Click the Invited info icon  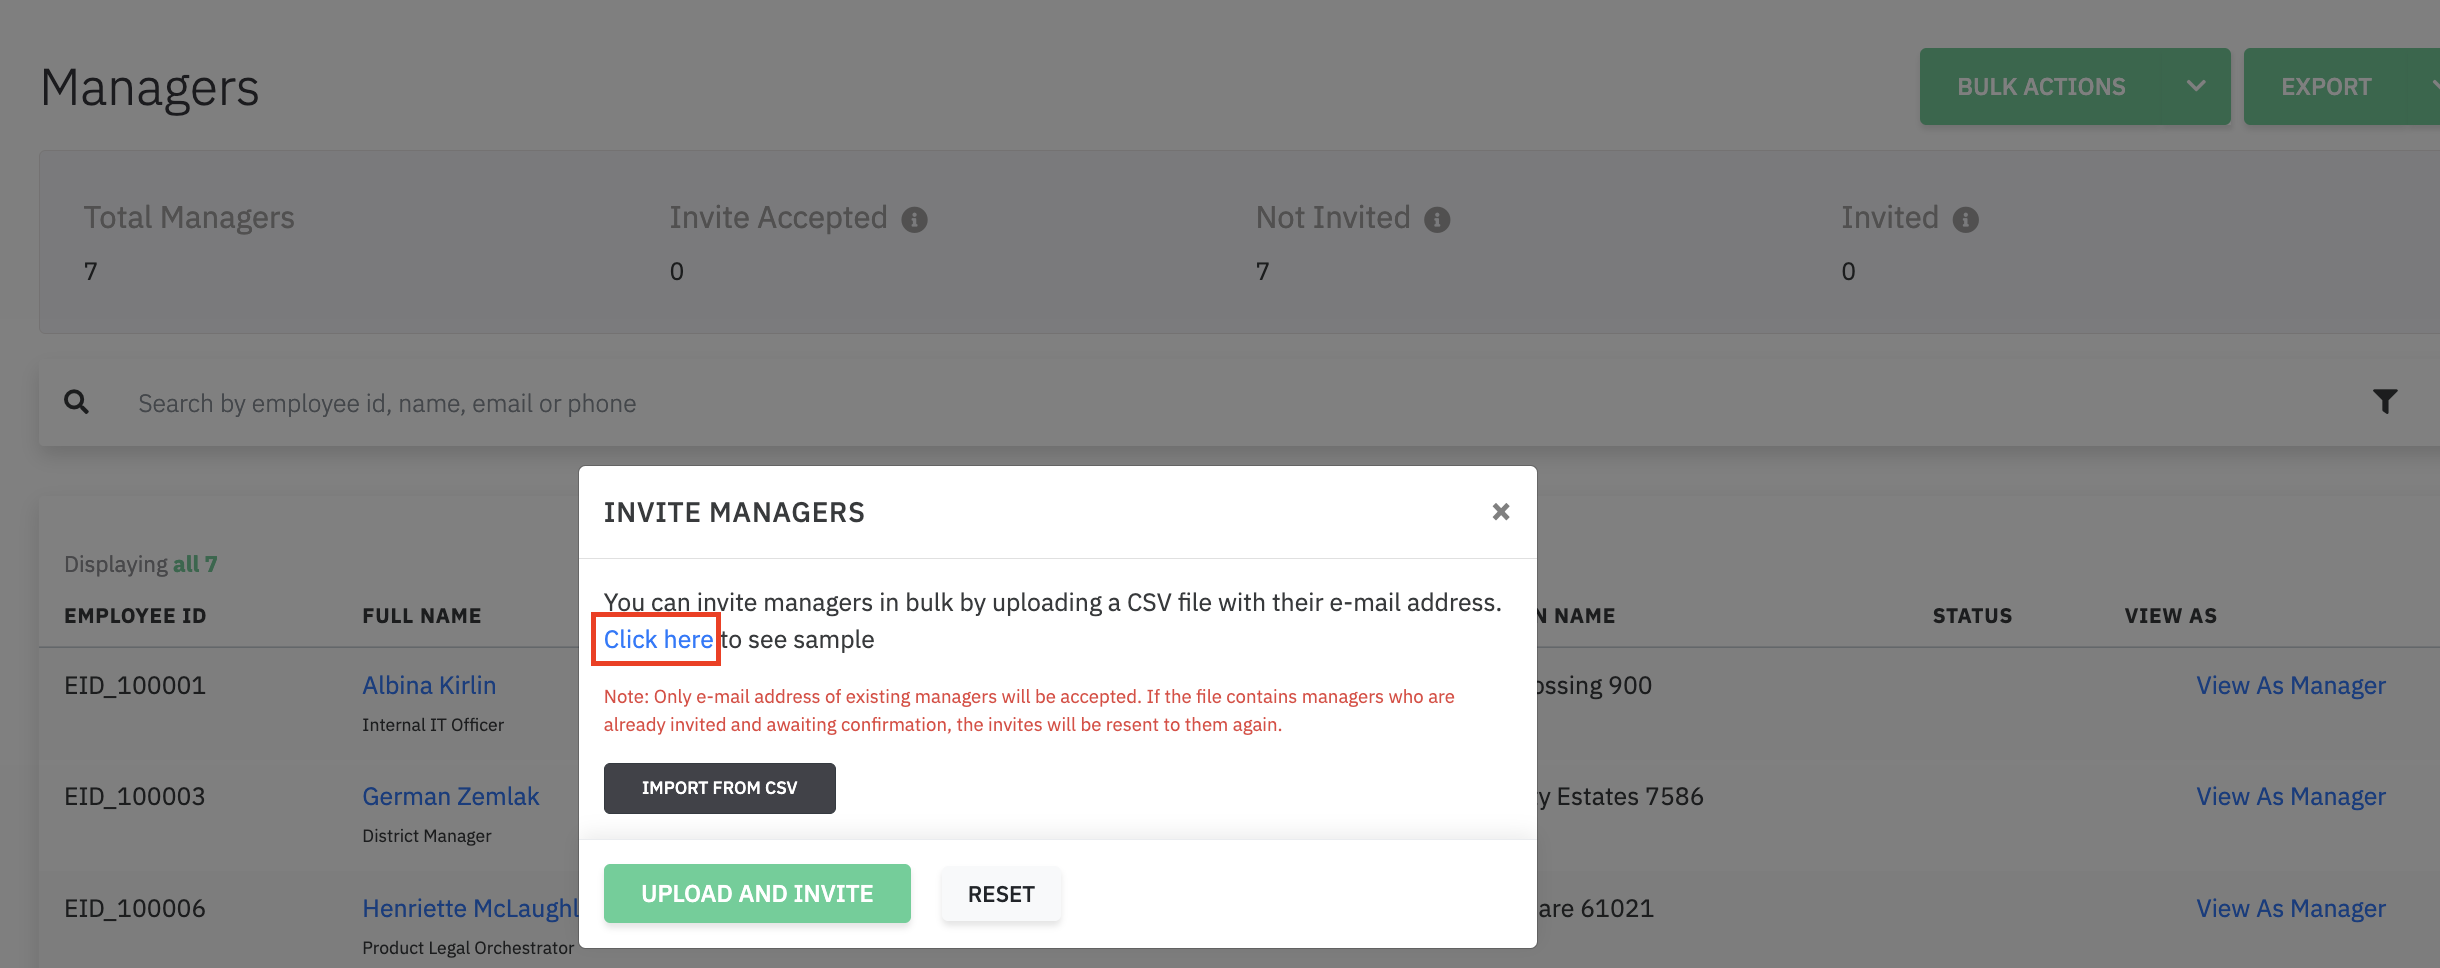click(x=1965, y=220)
